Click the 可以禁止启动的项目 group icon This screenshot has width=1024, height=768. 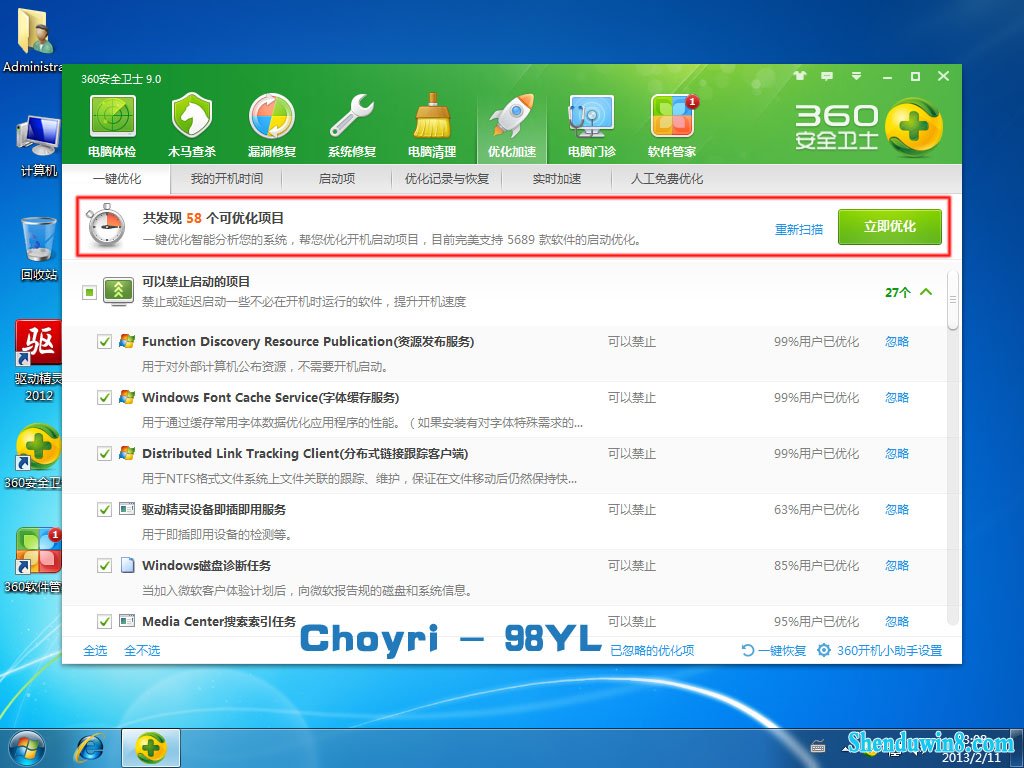click(x=118, y=291)
